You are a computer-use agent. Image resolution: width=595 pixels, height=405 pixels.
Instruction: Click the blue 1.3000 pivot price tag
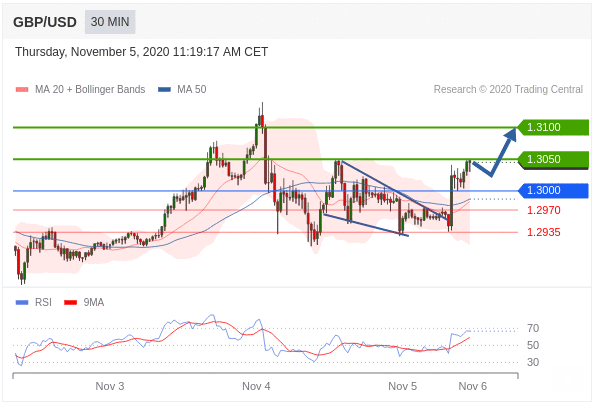click(x=553, y=191)
